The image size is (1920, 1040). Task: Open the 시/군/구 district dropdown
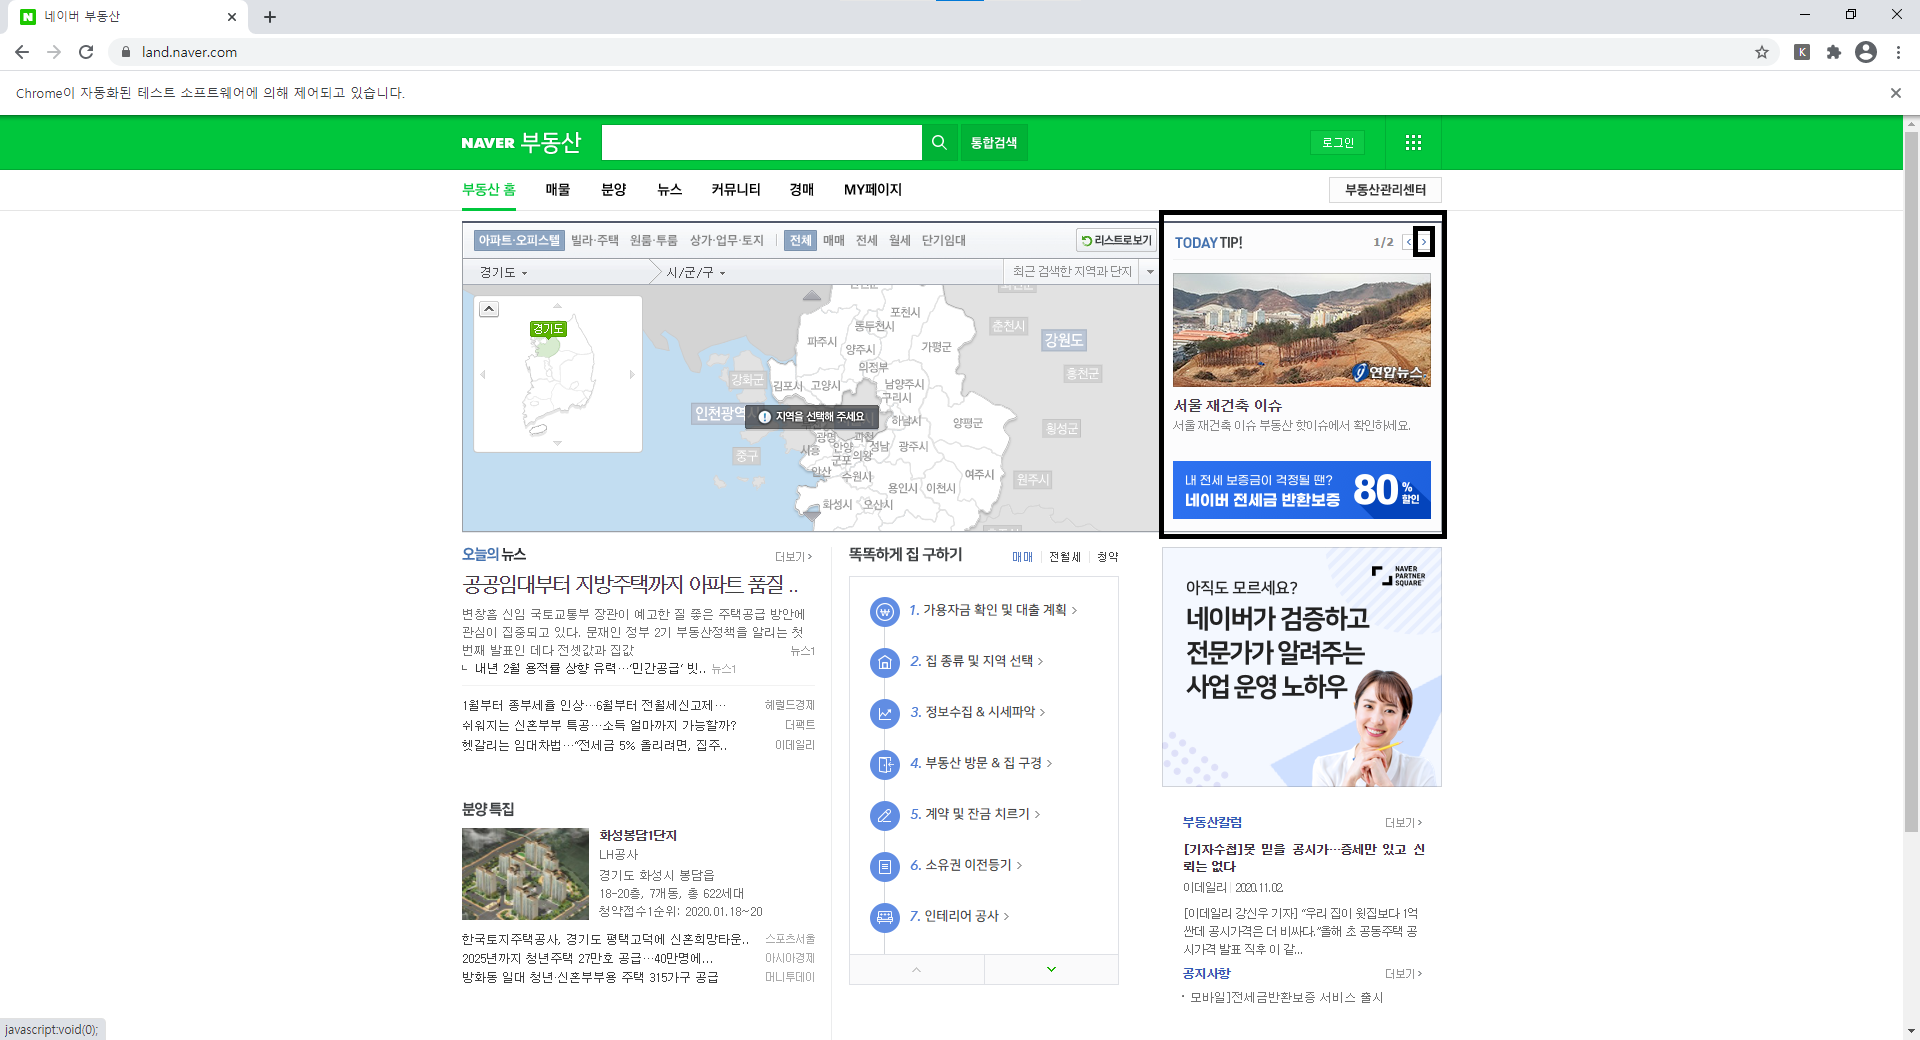point(696,272)
